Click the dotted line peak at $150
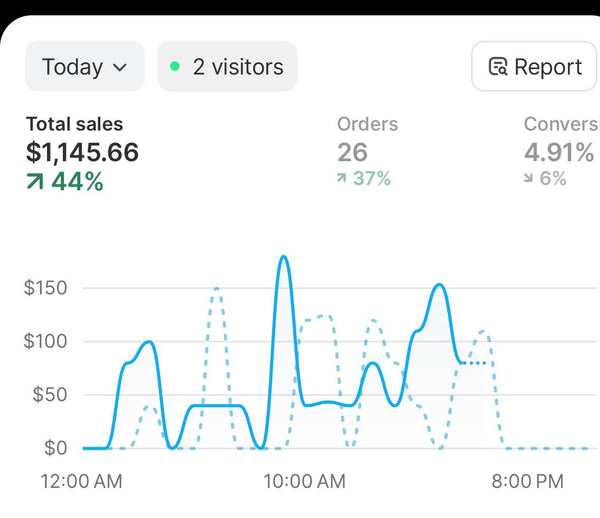 pos(215,289)
